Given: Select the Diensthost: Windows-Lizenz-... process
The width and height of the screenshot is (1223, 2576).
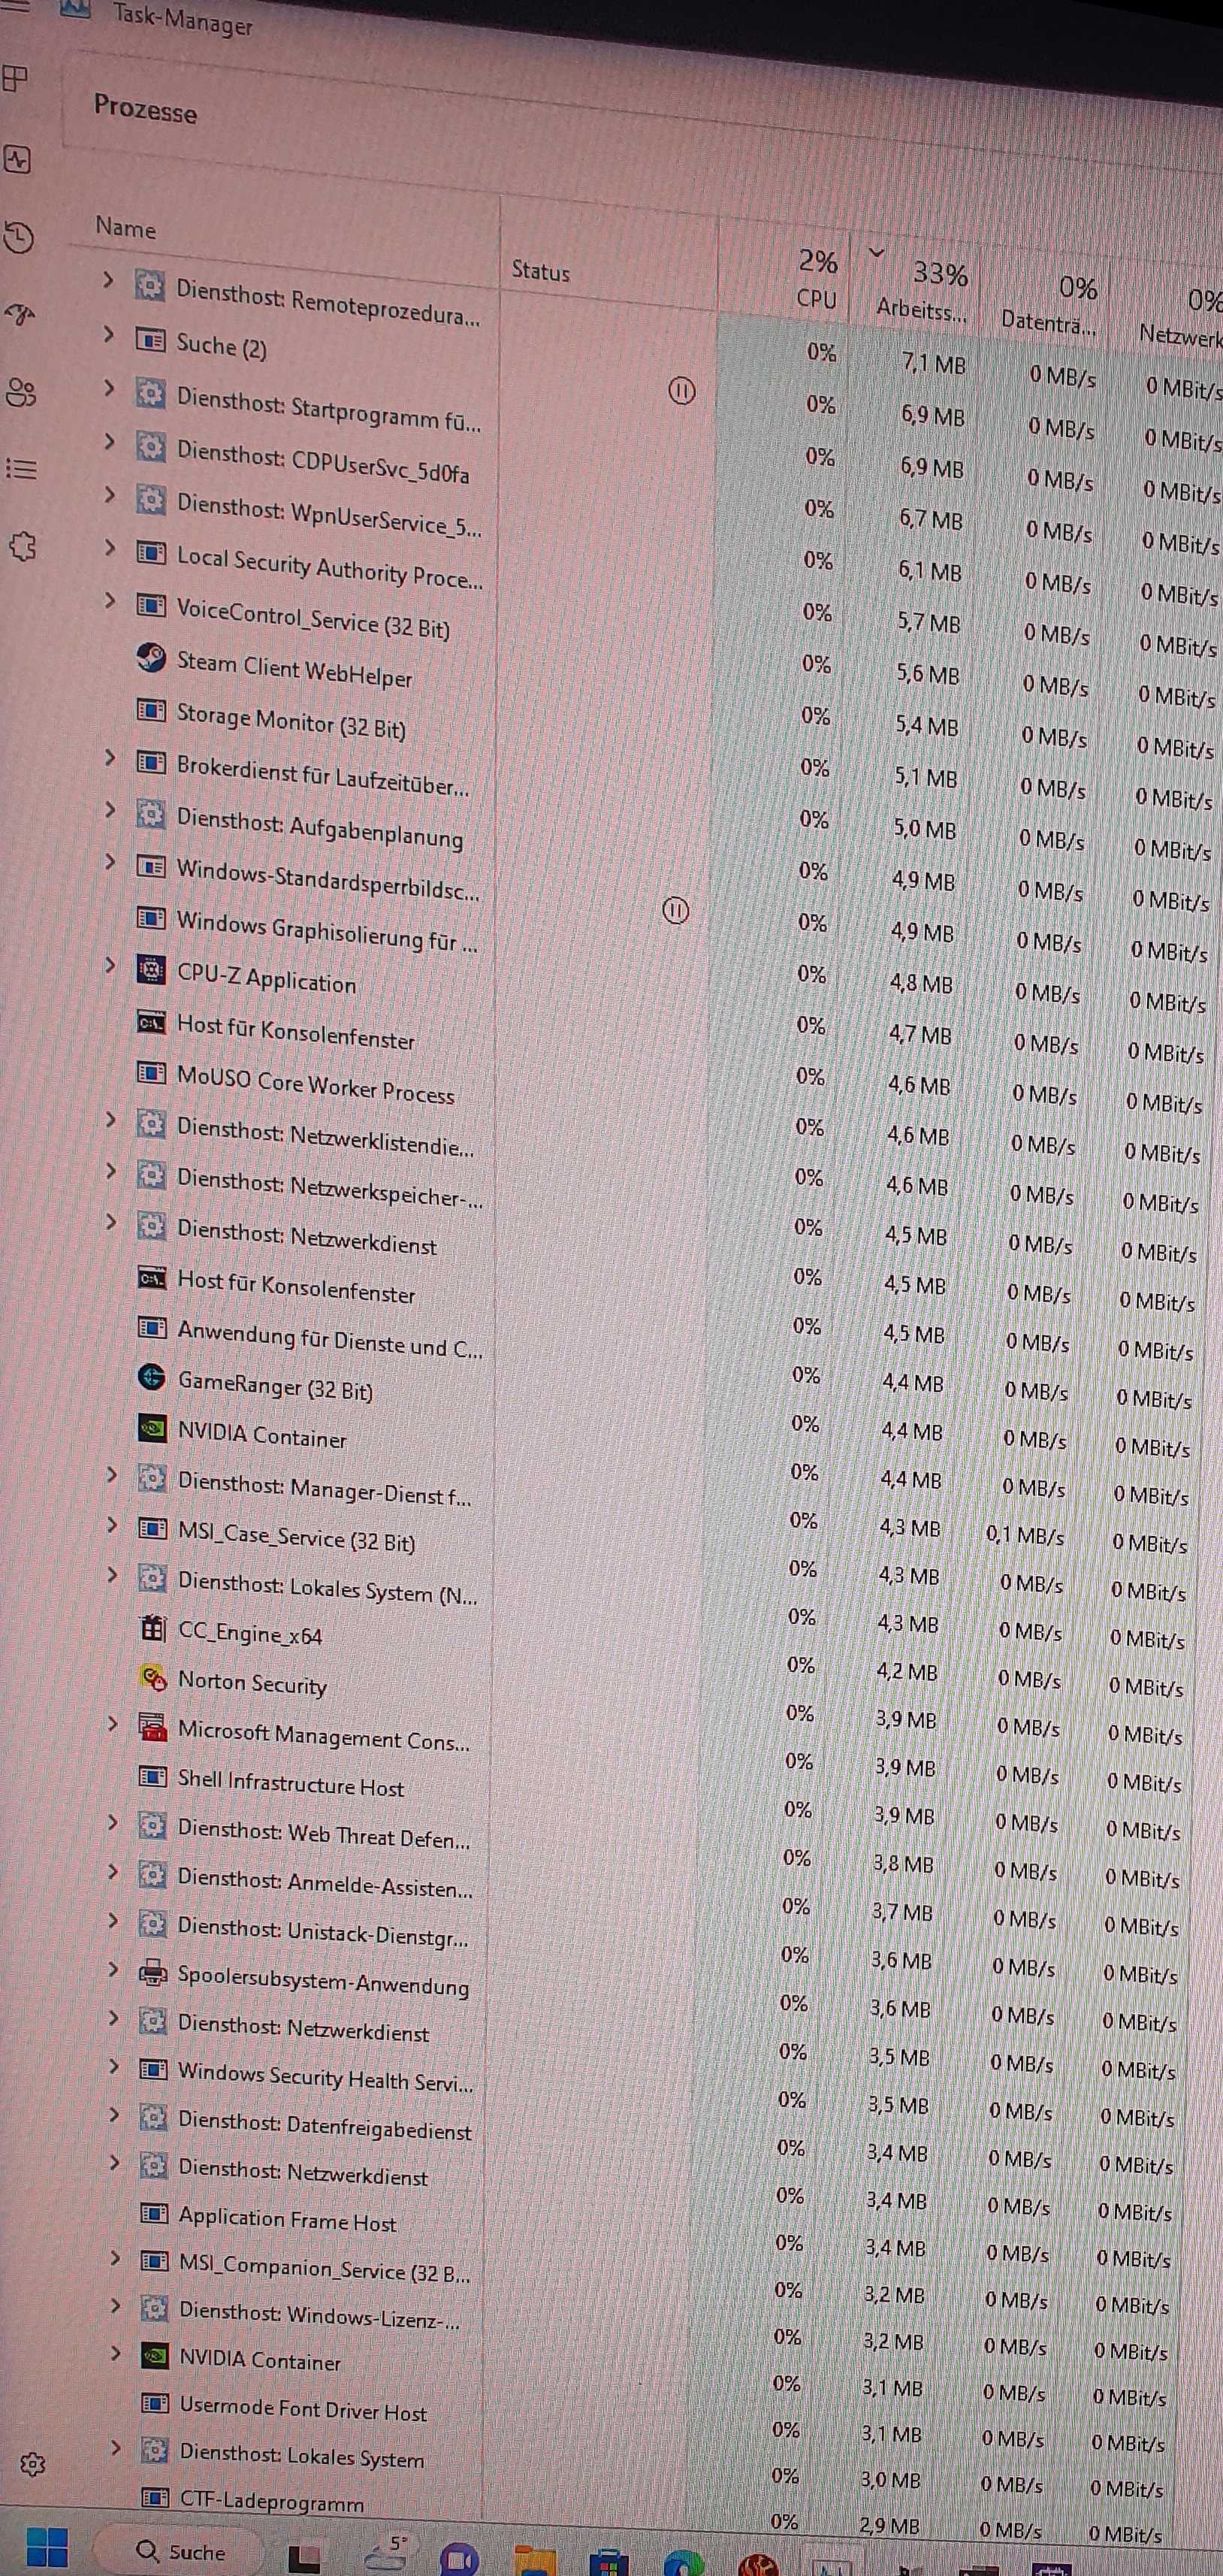Looking at the screenshot, I should (319, 2314).
